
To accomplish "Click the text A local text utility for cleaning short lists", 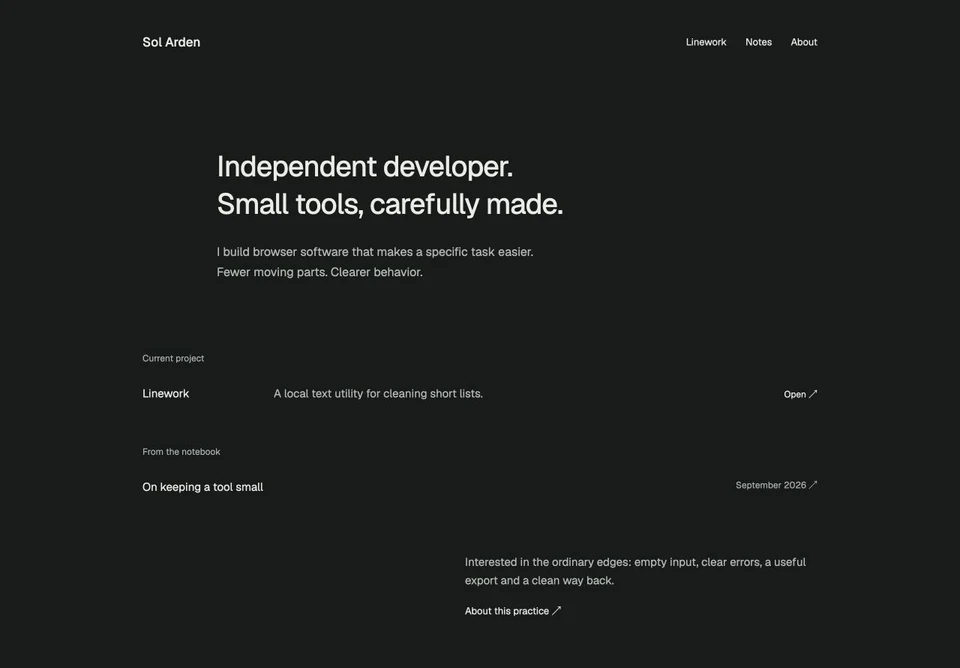I will tap(378, 394).
